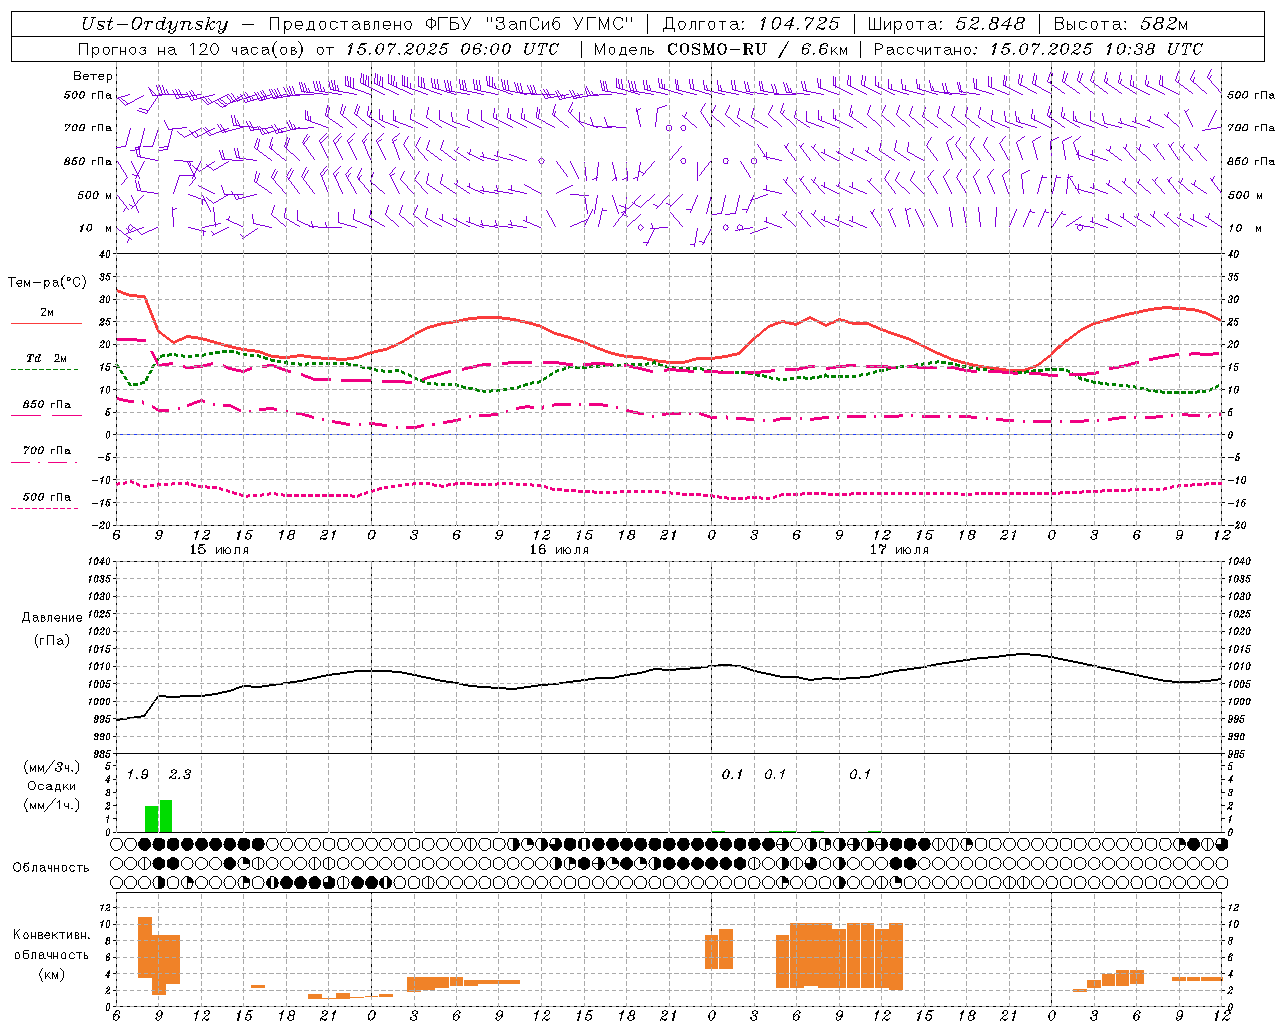Click the model name COSMO-RU / 6.6км
This screenshot has height=1024, width=1280.
(758, 49)
